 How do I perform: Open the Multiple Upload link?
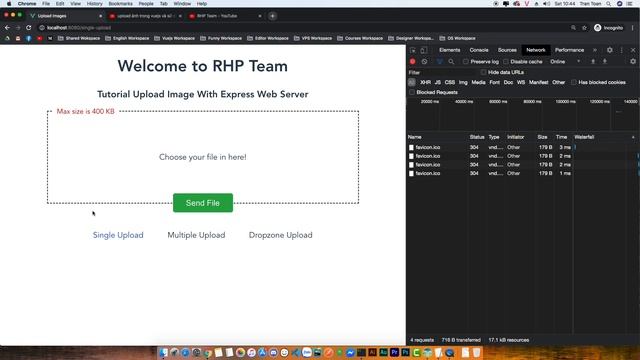(x=196, y=235)
